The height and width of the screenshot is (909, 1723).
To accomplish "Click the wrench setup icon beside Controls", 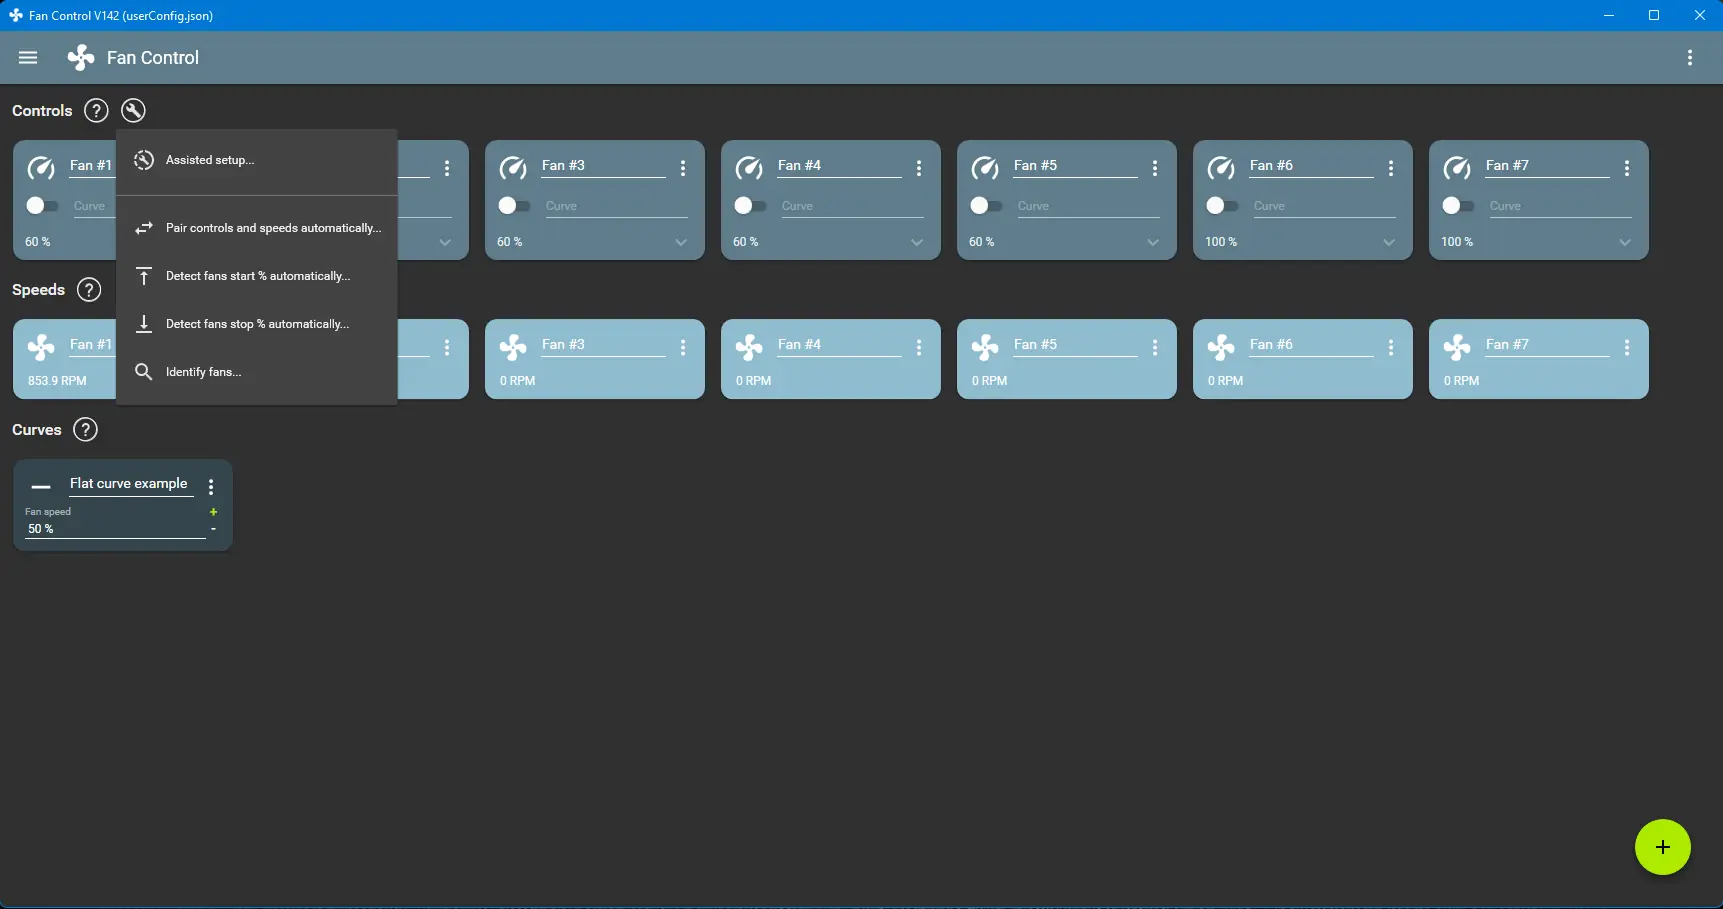I will click(x=133, y=110).
